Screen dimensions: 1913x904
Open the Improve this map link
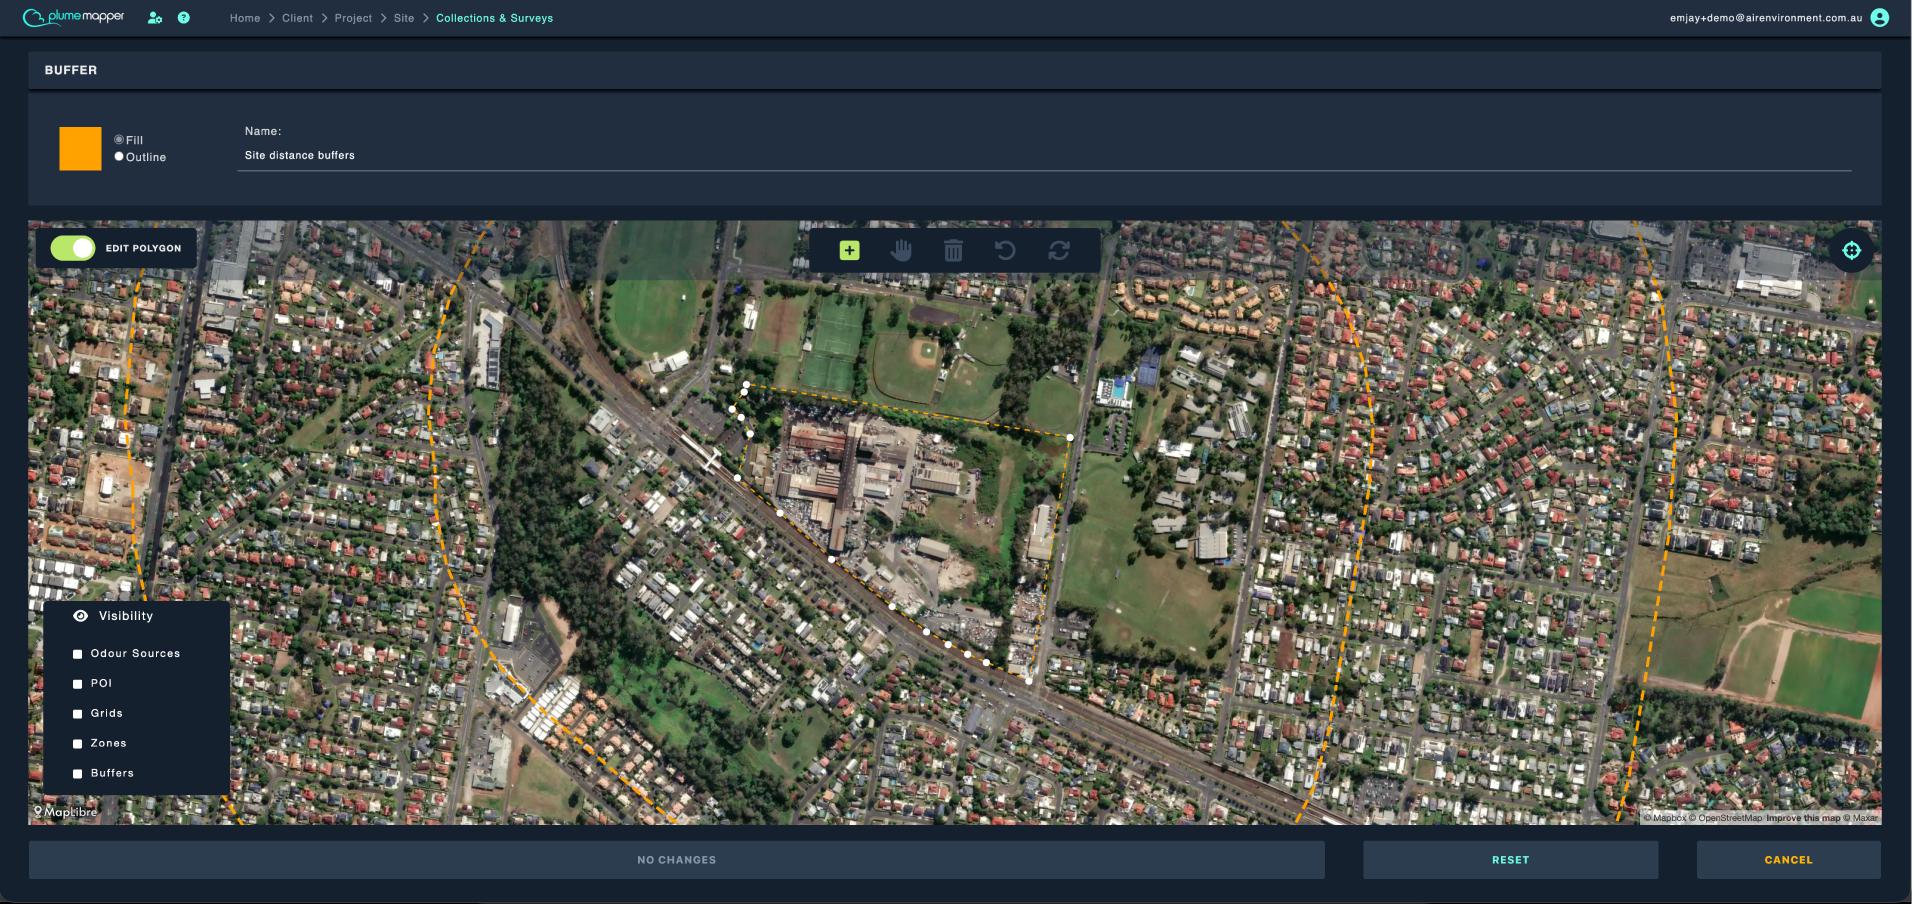[x=1803, y=818]
